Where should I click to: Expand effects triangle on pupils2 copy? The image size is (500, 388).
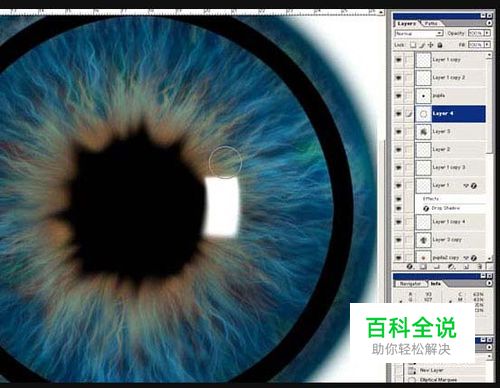point(467,258)
